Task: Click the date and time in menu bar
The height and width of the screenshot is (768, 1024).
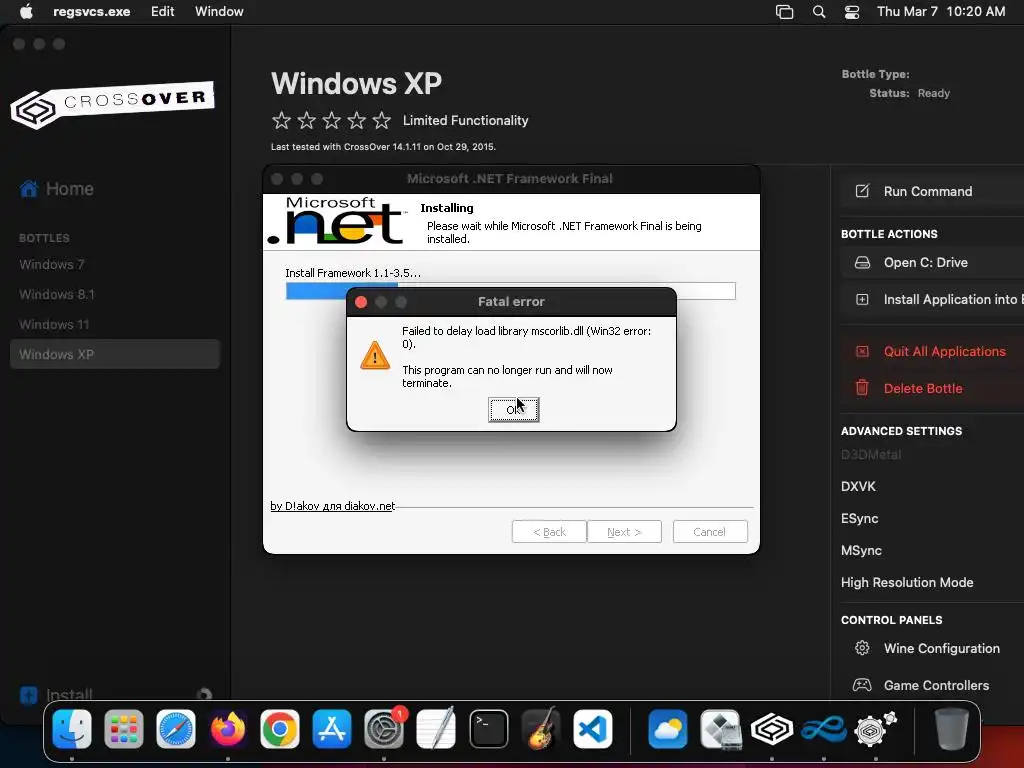Action: tap(941, 12)
